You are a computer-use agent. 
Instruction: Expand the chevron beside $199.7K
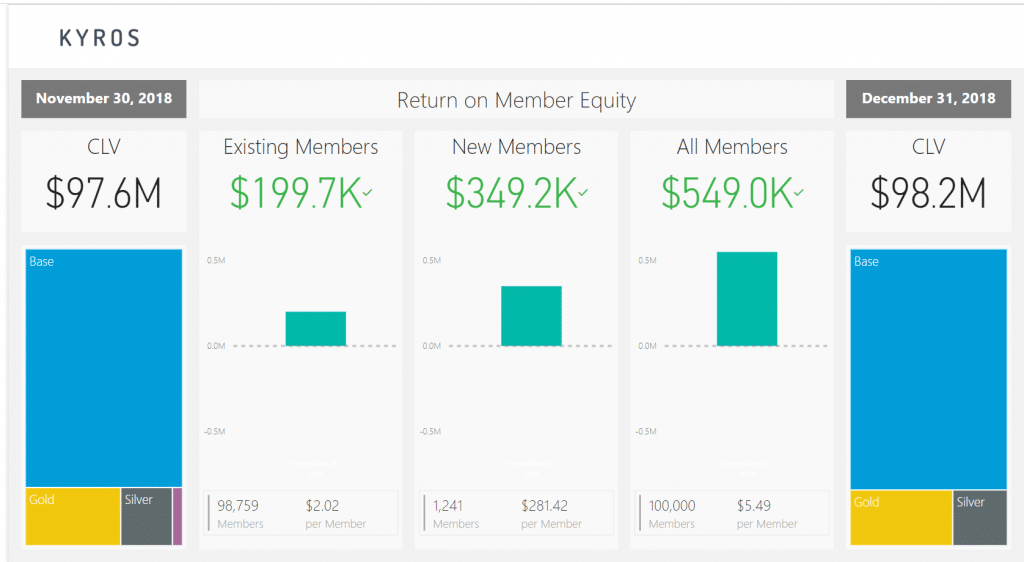click(x=369, y=192)
